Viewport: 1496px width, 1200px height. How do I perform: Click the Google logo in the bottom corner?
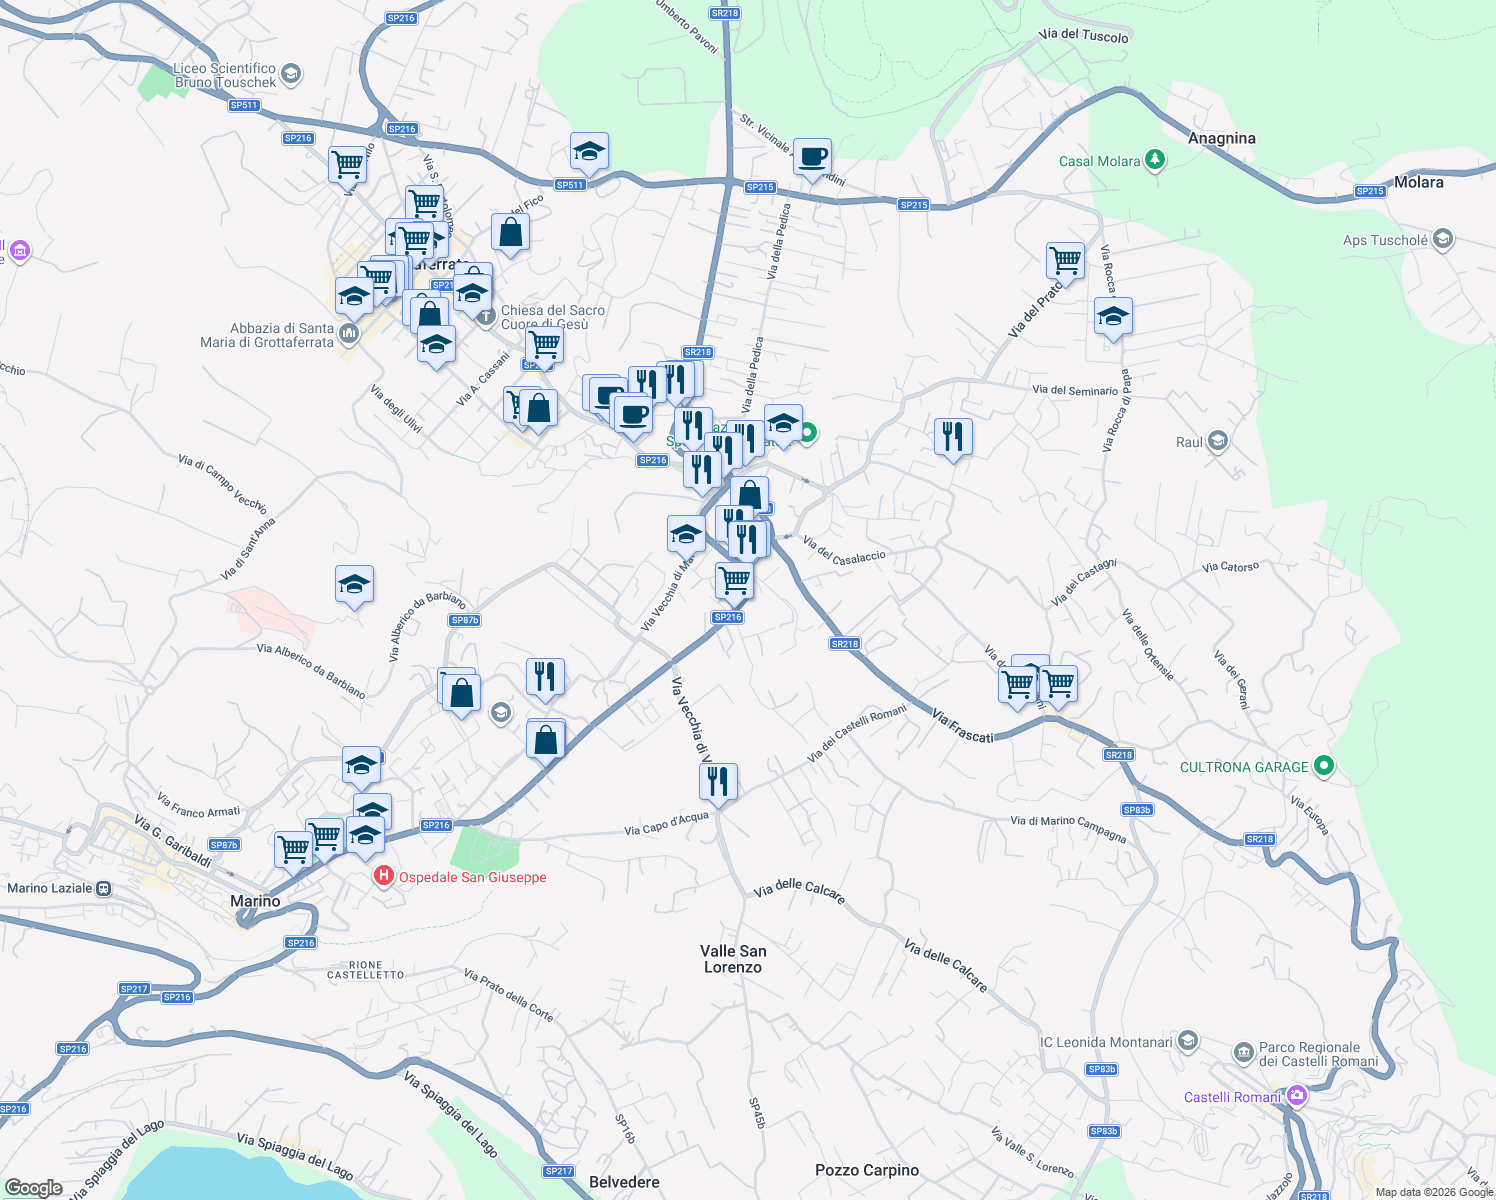(33, 1188)
